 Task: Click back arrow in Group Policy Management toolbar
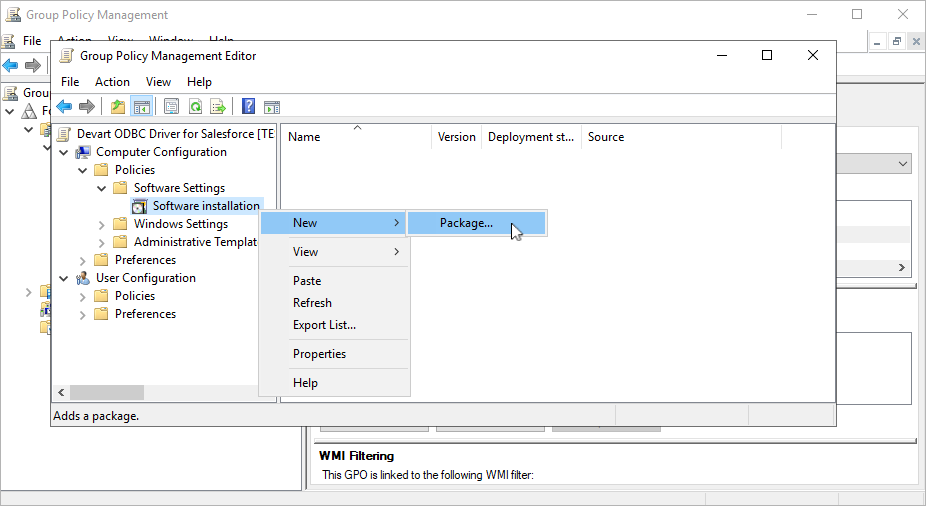pos(11,65)
